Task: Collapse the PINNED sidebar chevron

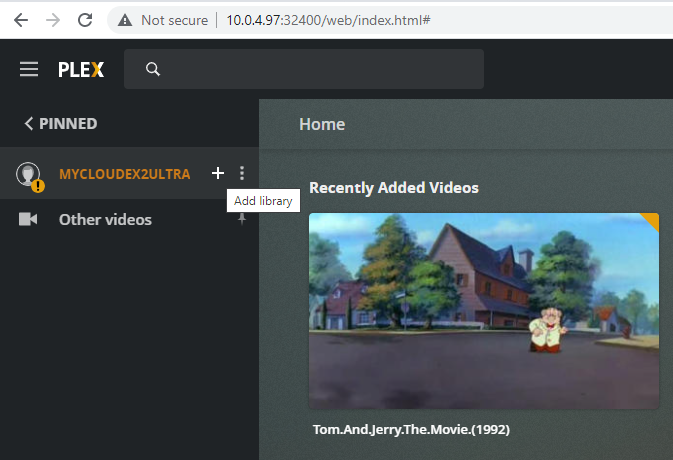Action: 28,124
